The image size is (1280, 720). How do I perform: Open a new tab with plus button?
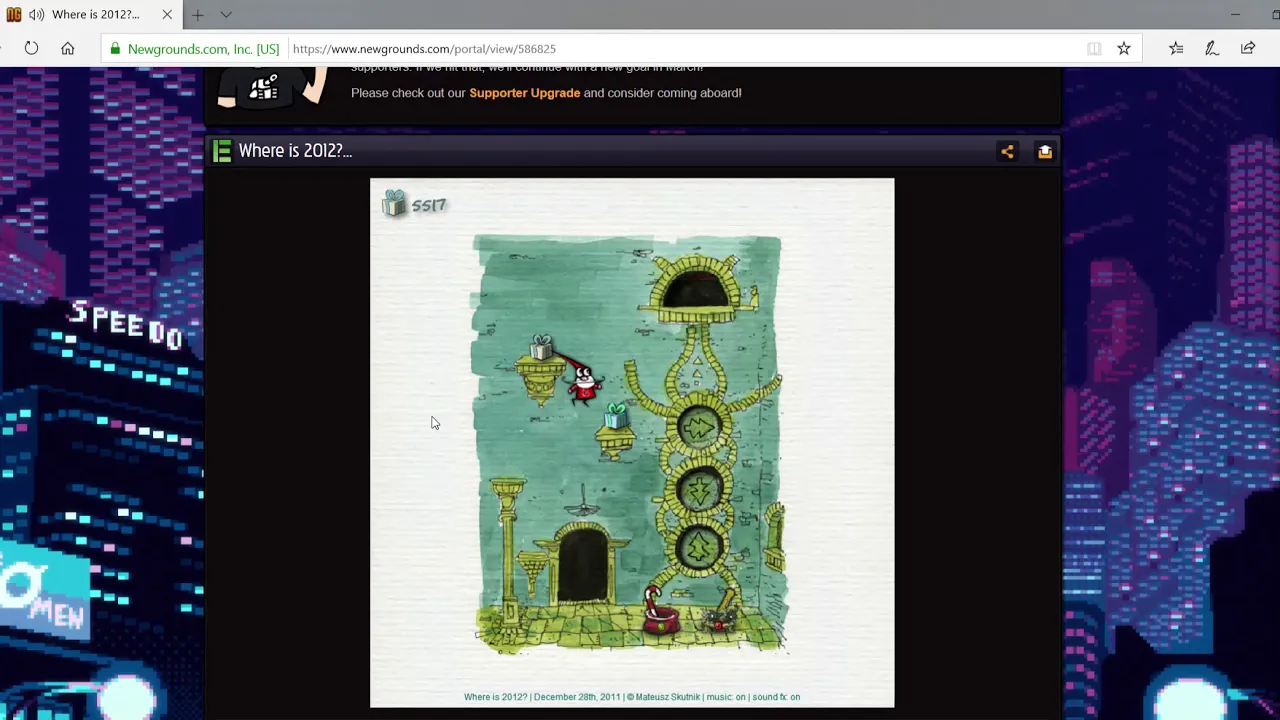point(198,14)
